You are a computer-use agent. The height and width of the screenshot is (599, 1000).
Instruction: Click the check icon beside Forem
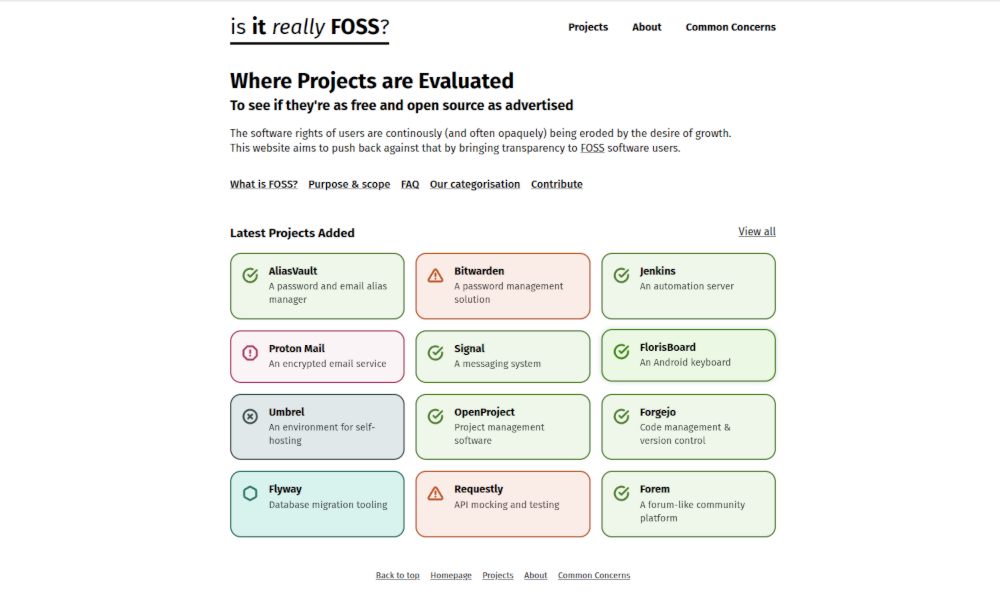(x=621, y=492)
